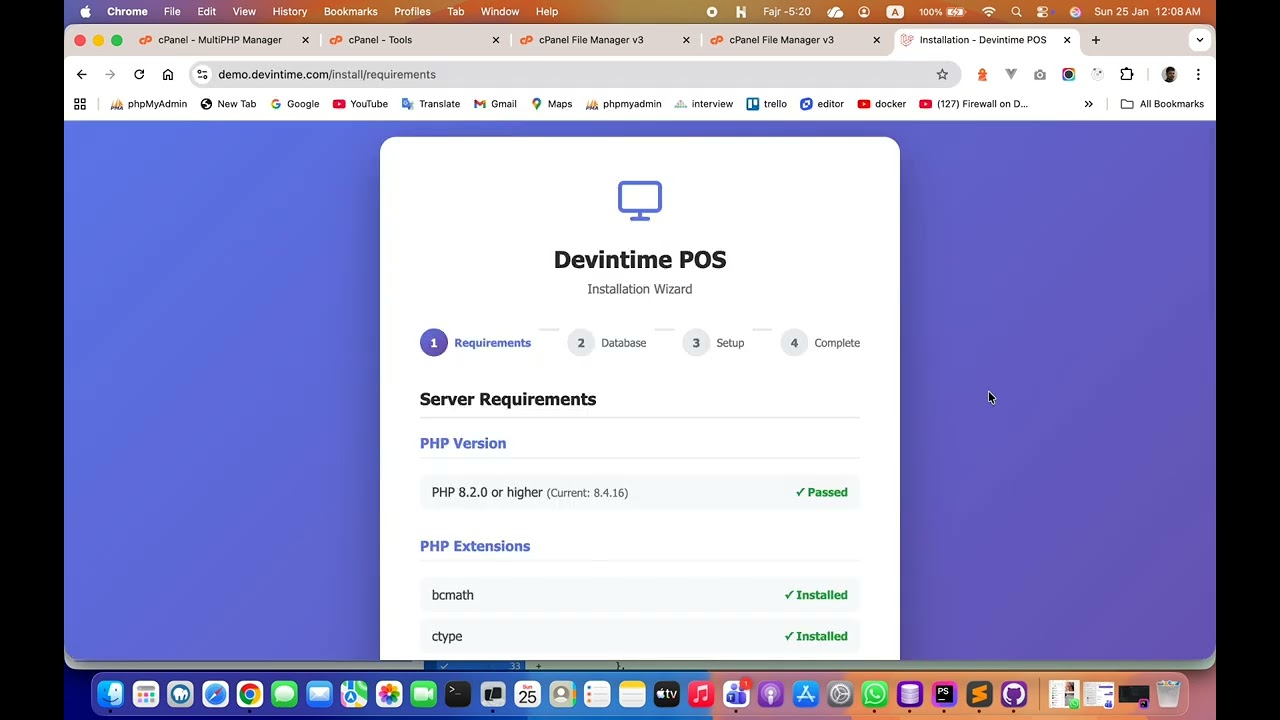Select wizard step 3 Setup
The height and width of the screenshot is (720, 1280).
(714, 343)
